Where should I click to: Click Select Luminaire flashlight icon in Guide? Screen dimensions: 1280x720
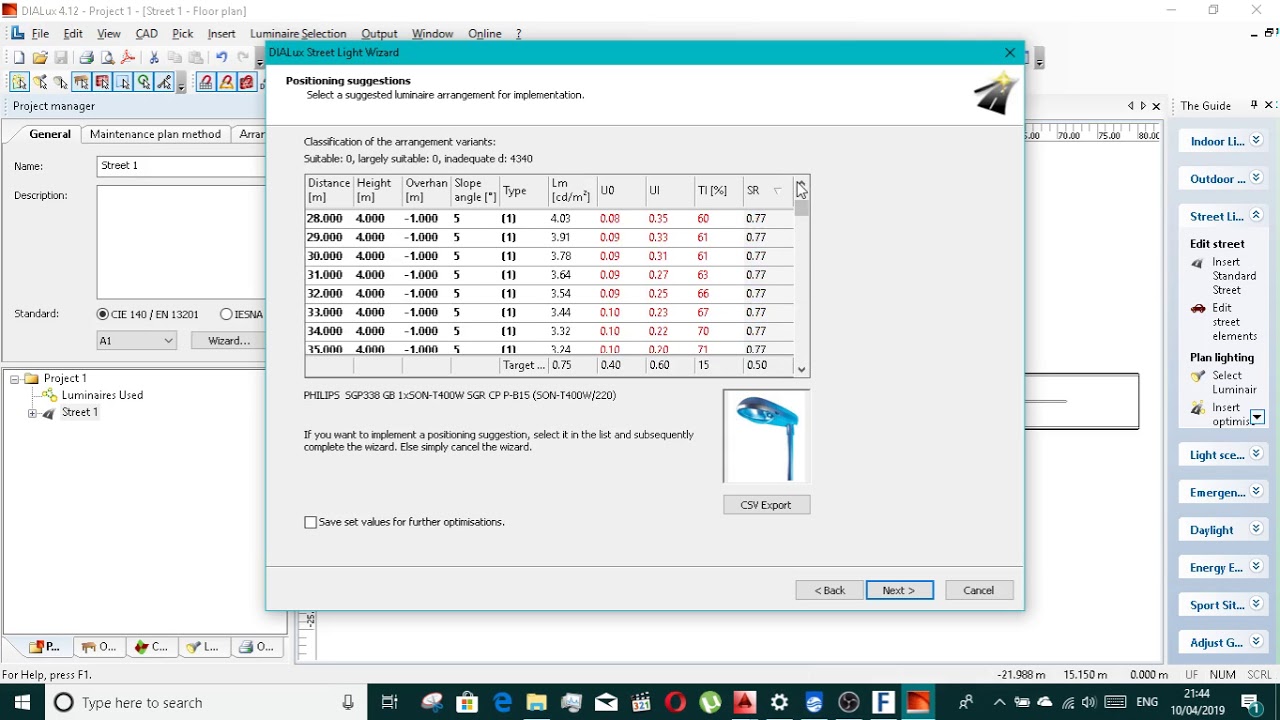(x=1198, y=377)
